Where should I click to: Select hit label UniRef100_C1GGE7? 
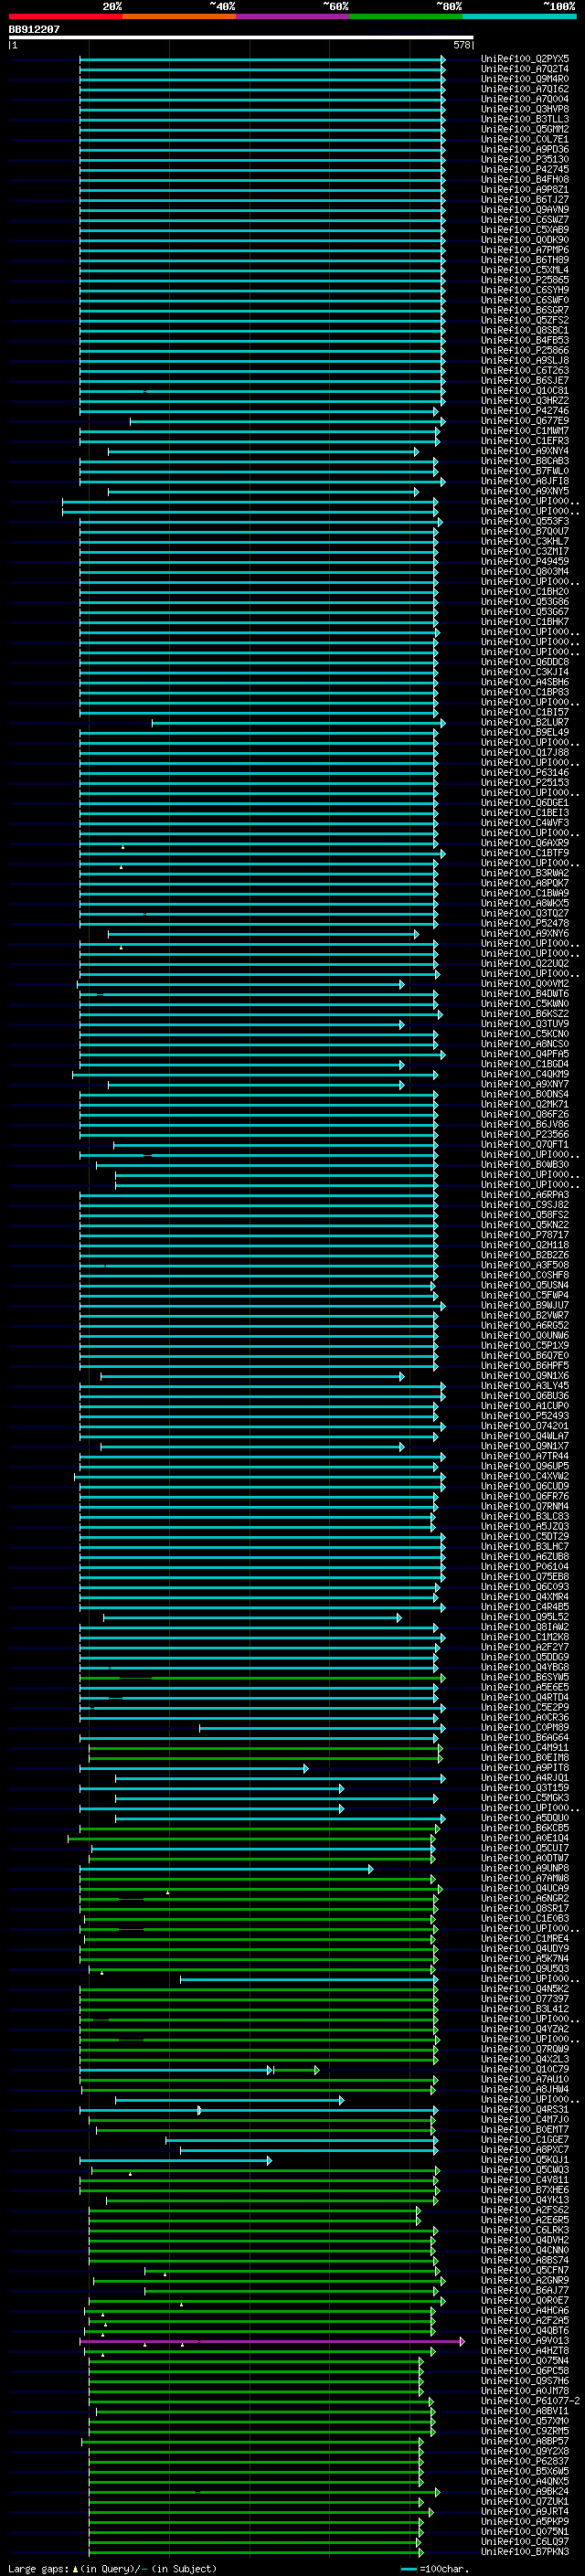tap(525, 2140)
